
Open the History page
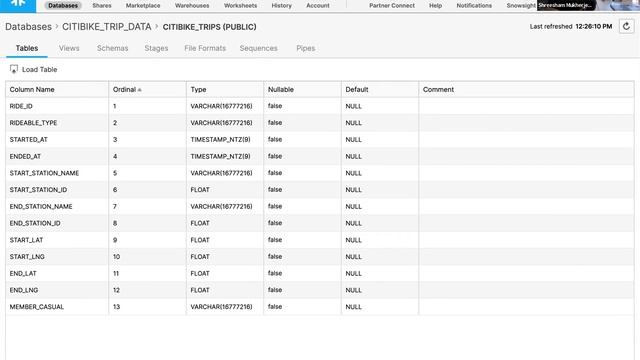pyautogui.click(x=282, y=6)
